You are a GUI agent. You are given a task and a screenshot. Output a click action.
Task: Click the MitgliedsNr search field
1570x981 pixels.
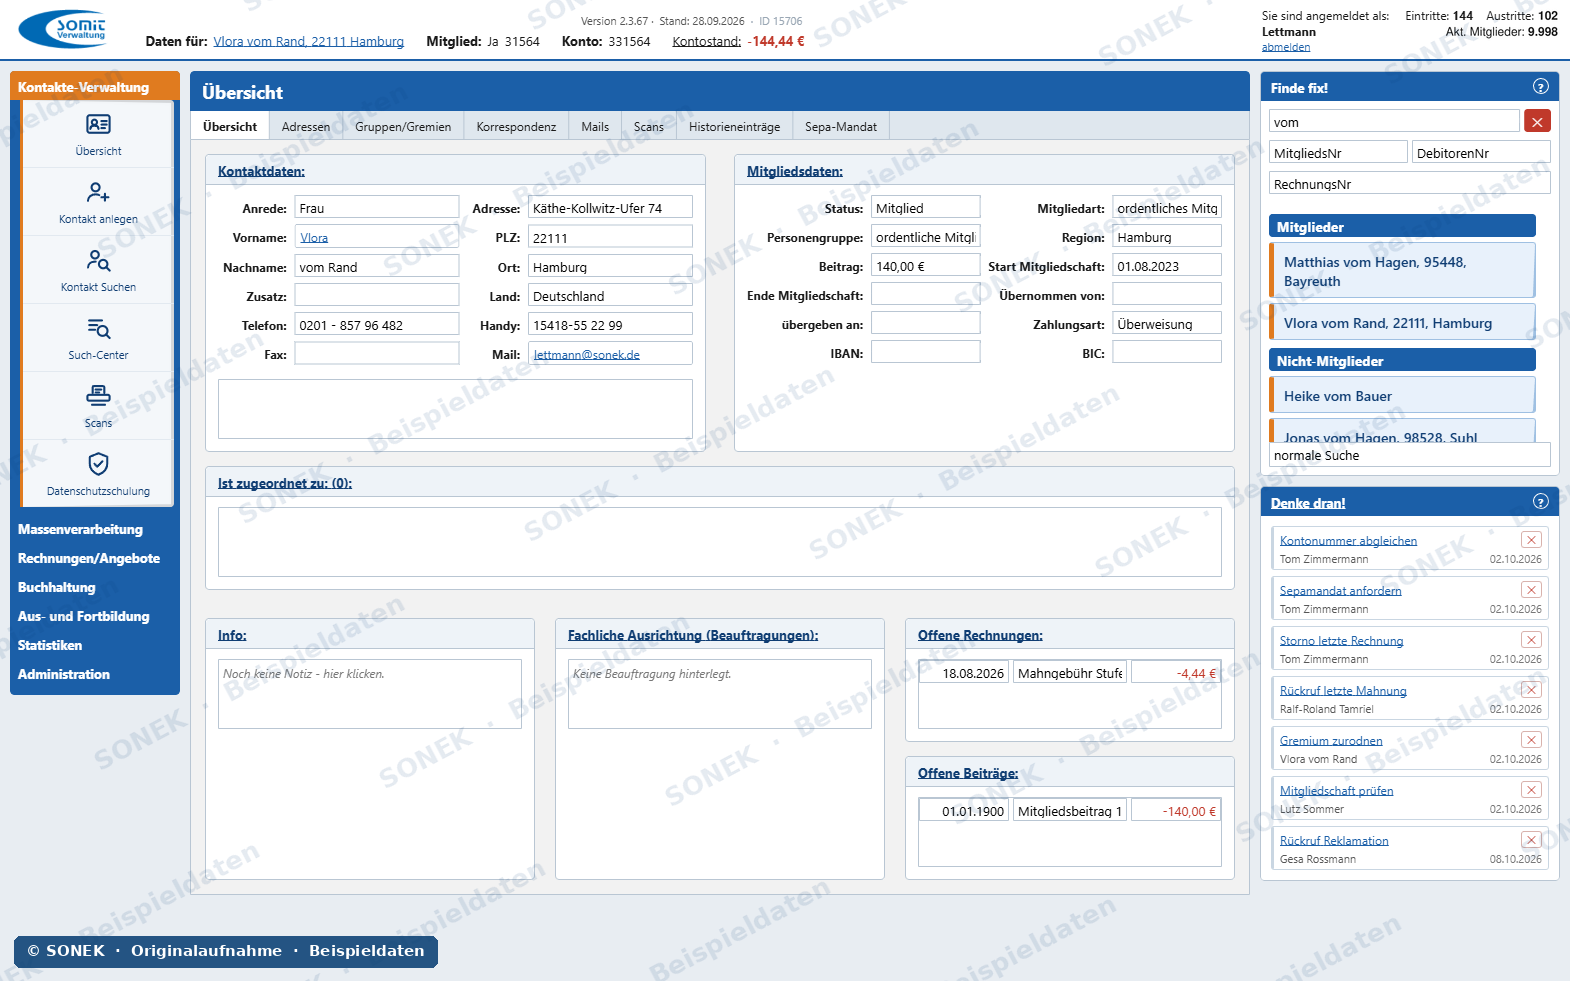pyautogui.click(x=1339, y=153)
